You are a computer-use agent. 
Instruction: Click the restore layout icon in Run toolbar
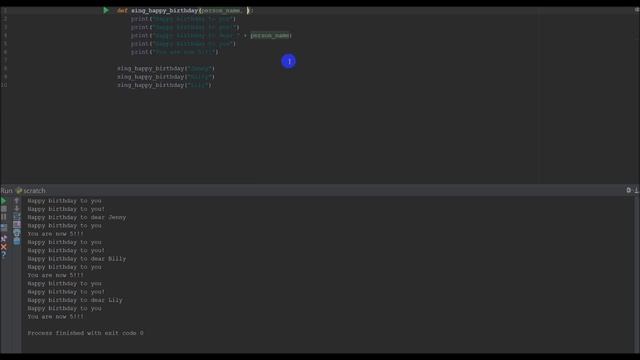[x=4, y=227]
